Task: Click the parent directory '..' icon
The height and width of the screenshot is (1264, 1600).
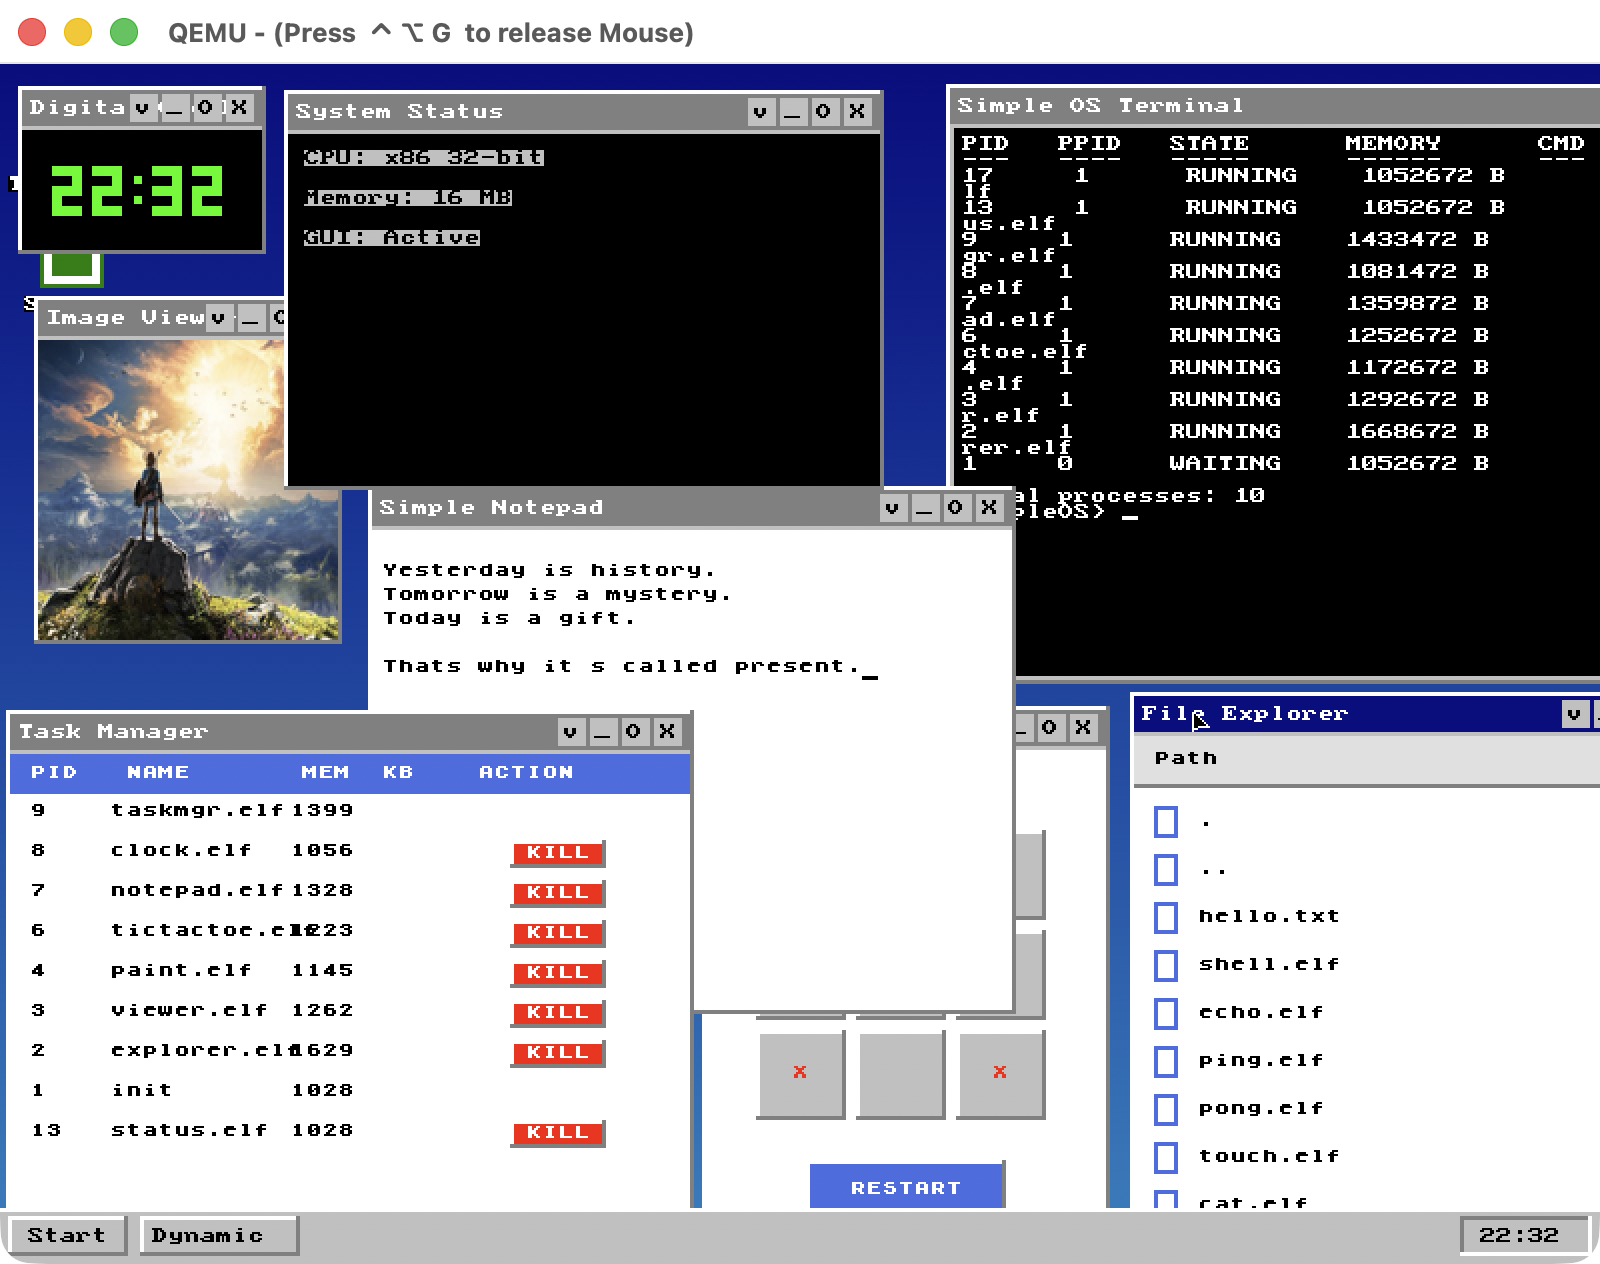Action: [x=1166, y=869]
